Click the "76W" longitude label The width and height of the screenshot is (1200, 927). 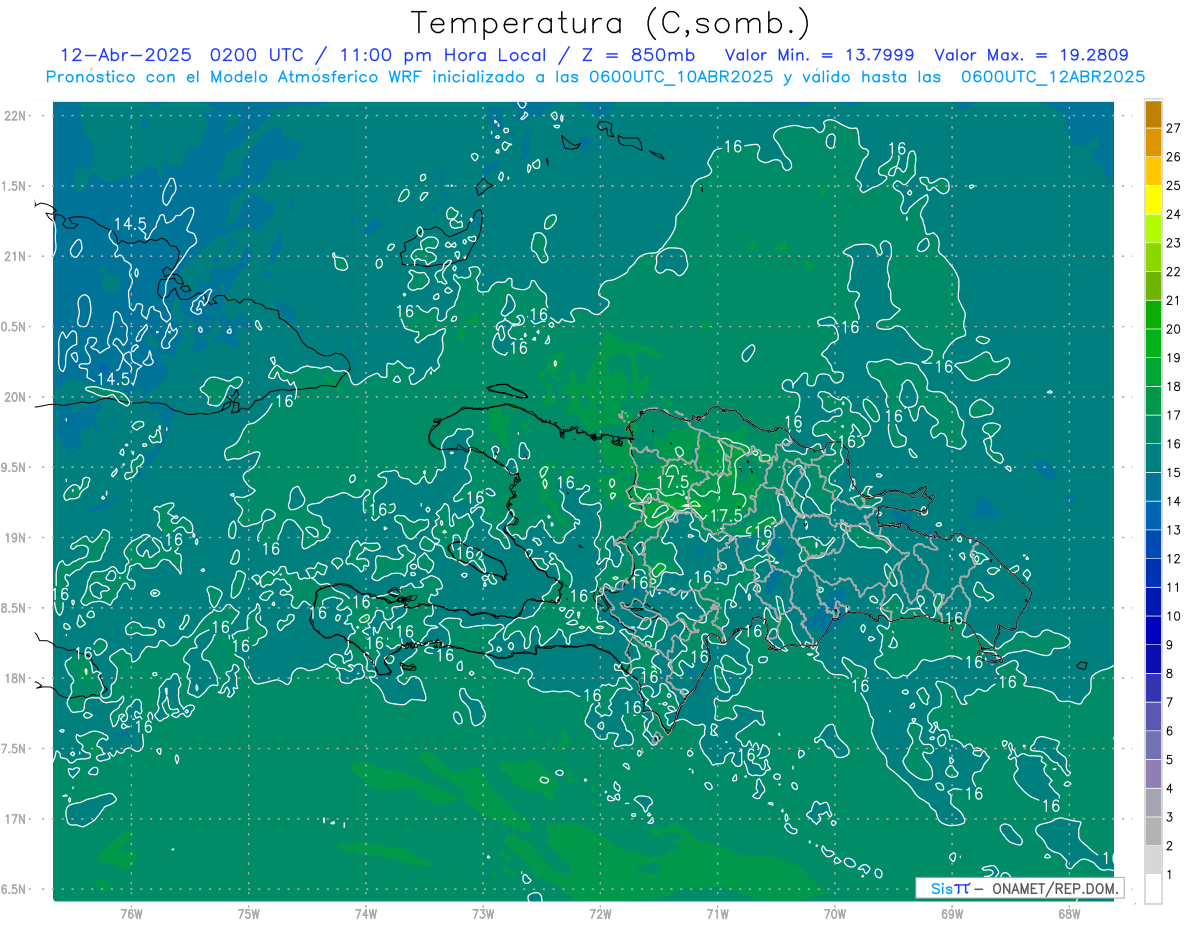pyautogui.click(x=131, y=912)
